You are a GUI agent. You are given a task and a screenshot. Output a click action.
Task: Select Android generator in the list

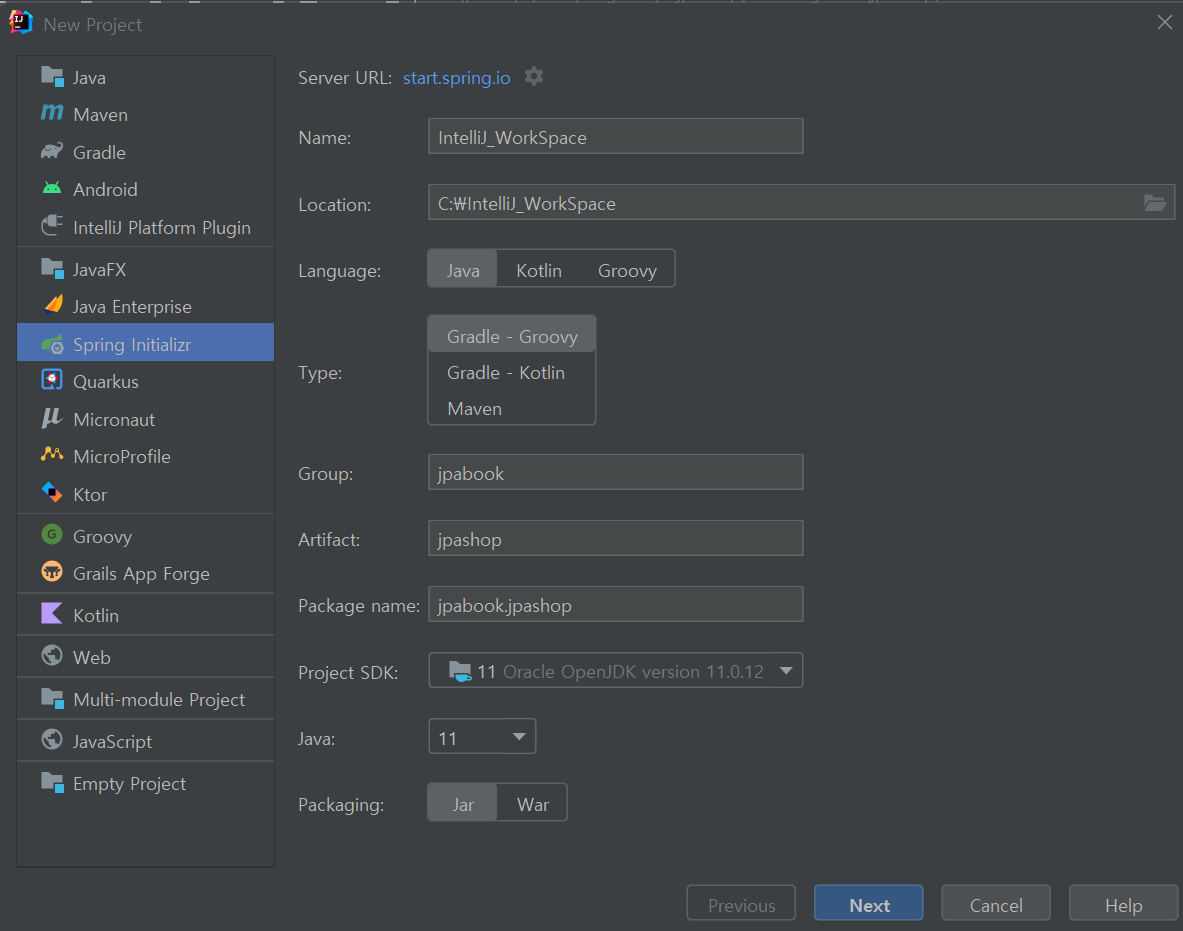(x=146, y=189)
